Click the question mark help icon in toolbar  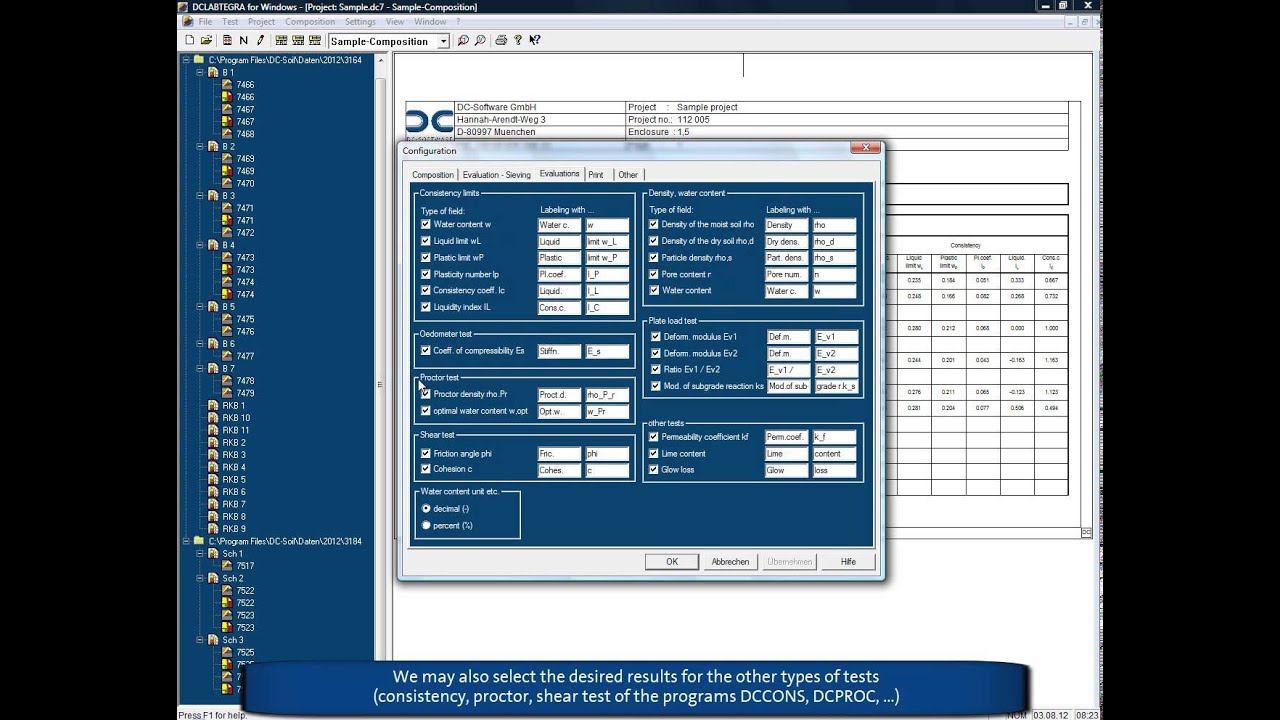tap(518, 41)
